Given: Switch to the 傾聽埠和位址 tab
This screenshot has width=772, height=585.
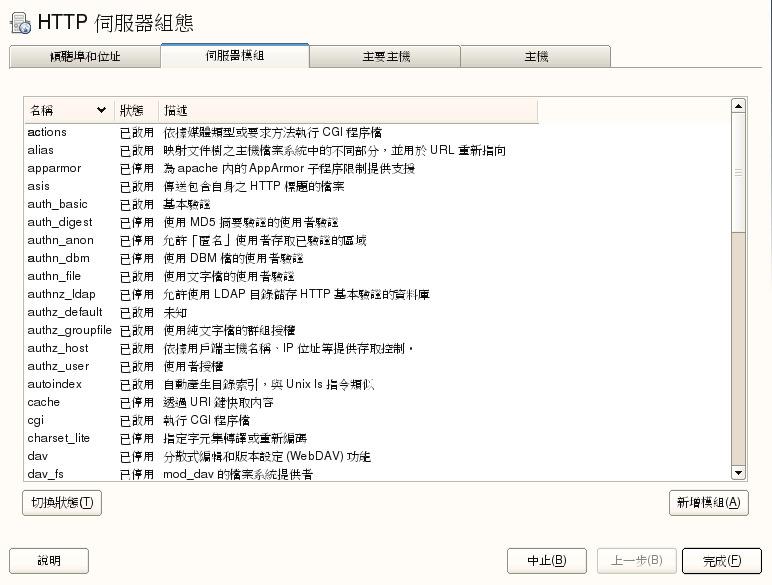Looking at the screenshot, I should [84, 57].
